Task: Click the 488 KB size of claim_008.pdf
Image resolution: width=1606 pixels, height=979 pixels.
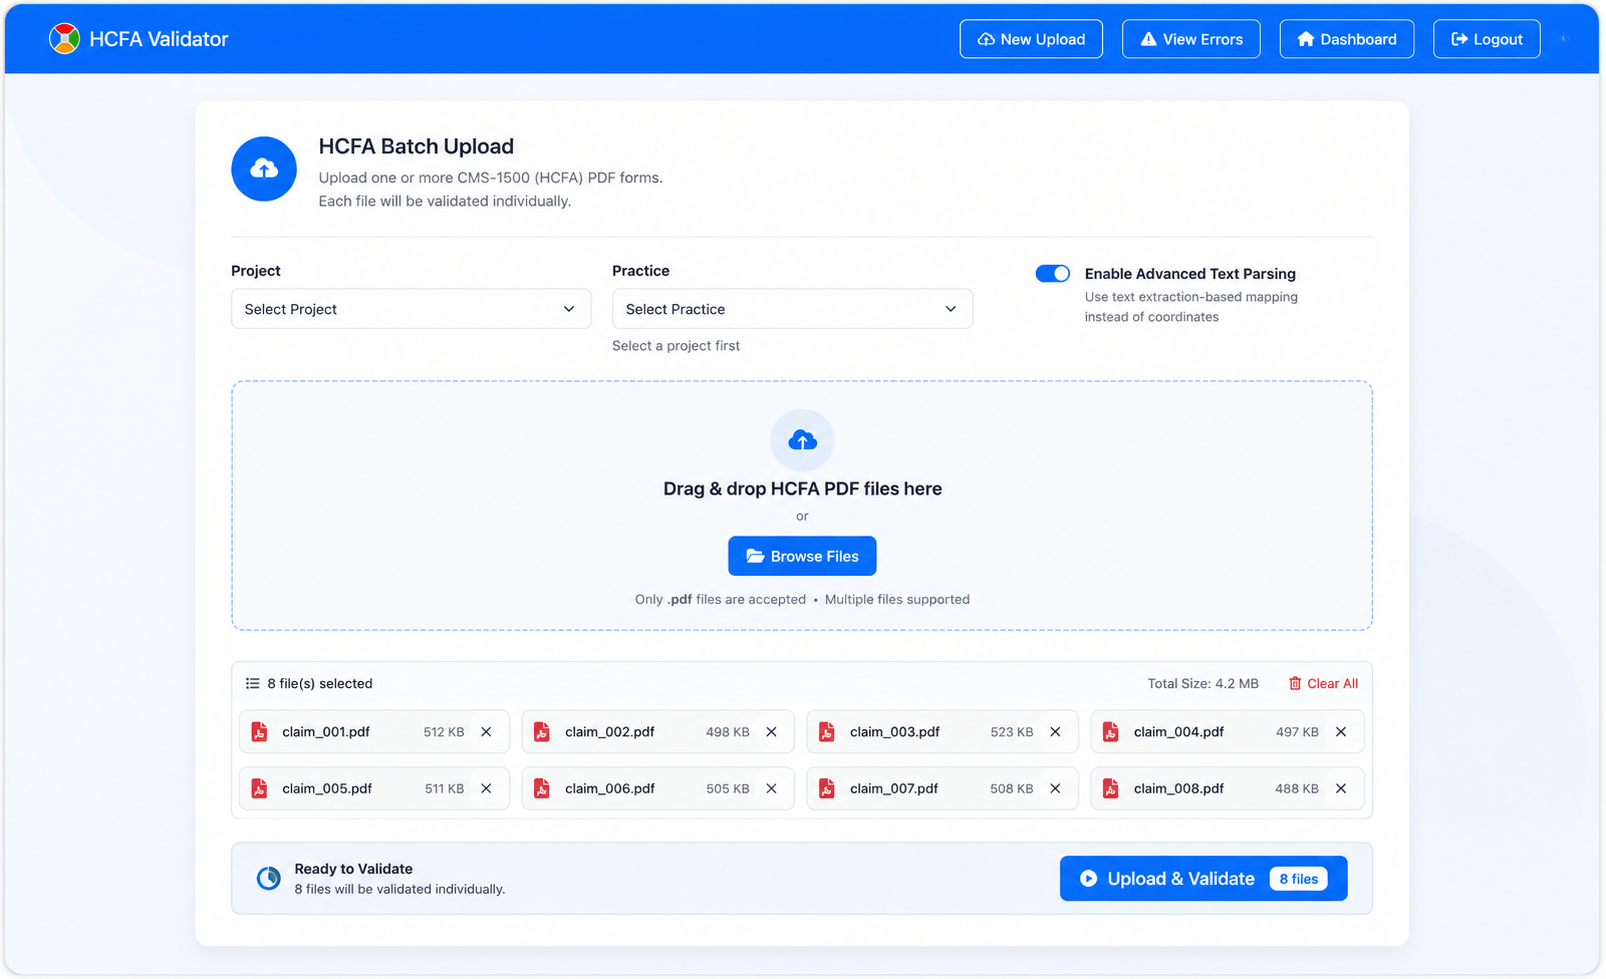Action: click(1297, 789)
